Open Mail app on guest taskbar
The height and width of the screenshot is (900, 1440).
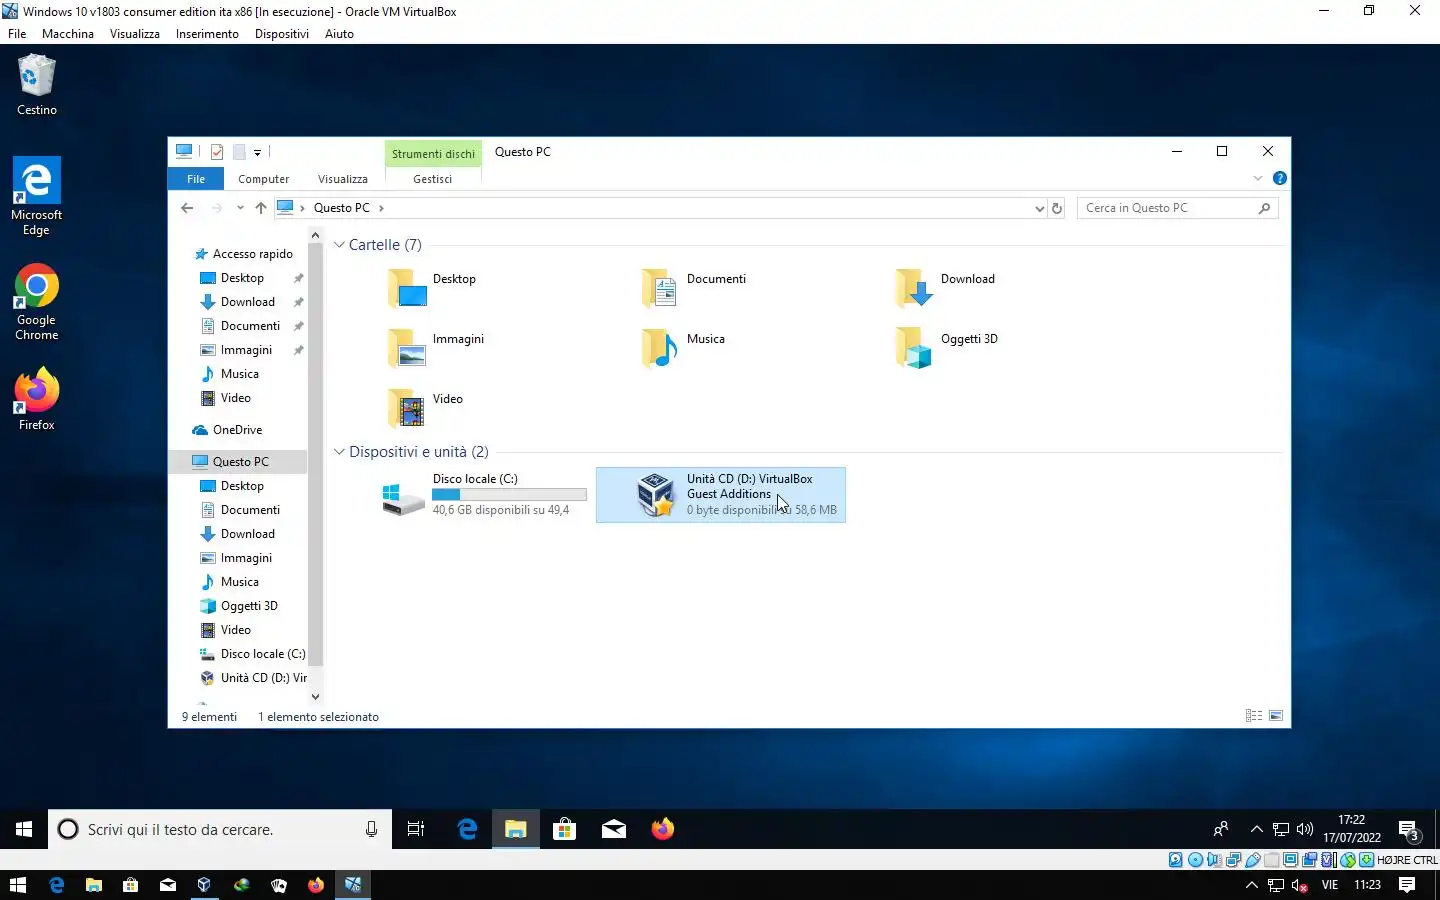click(613, 829)
